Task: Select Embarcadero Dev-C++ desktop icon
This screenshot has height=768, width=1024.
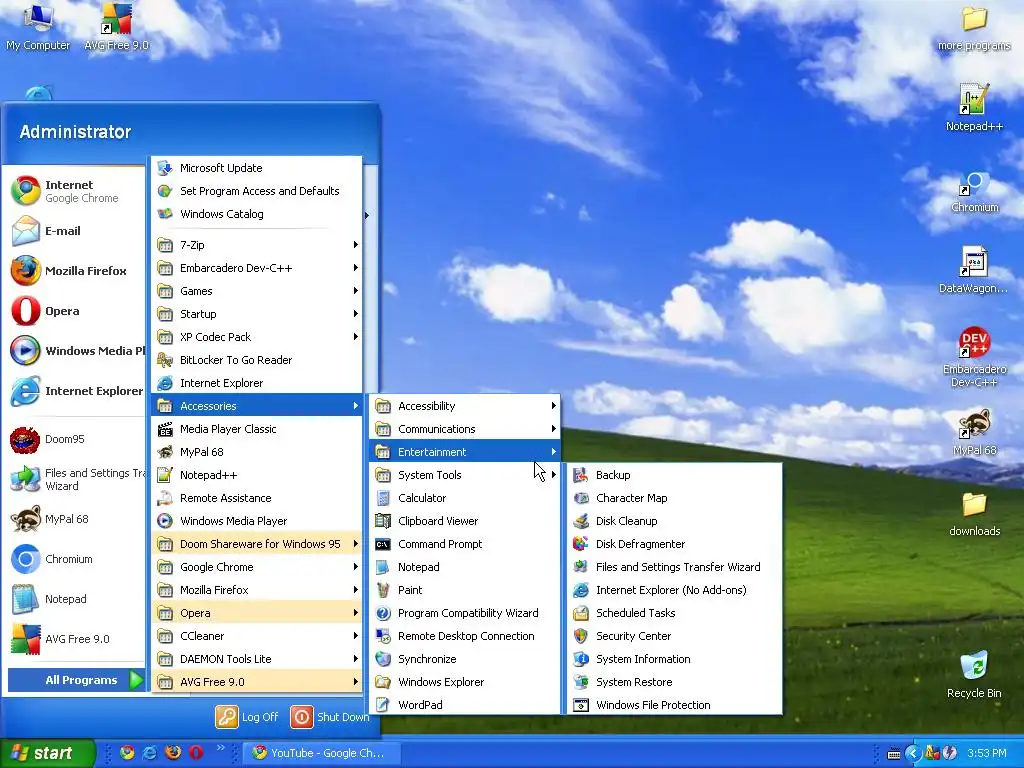Action: click(974, 357)
